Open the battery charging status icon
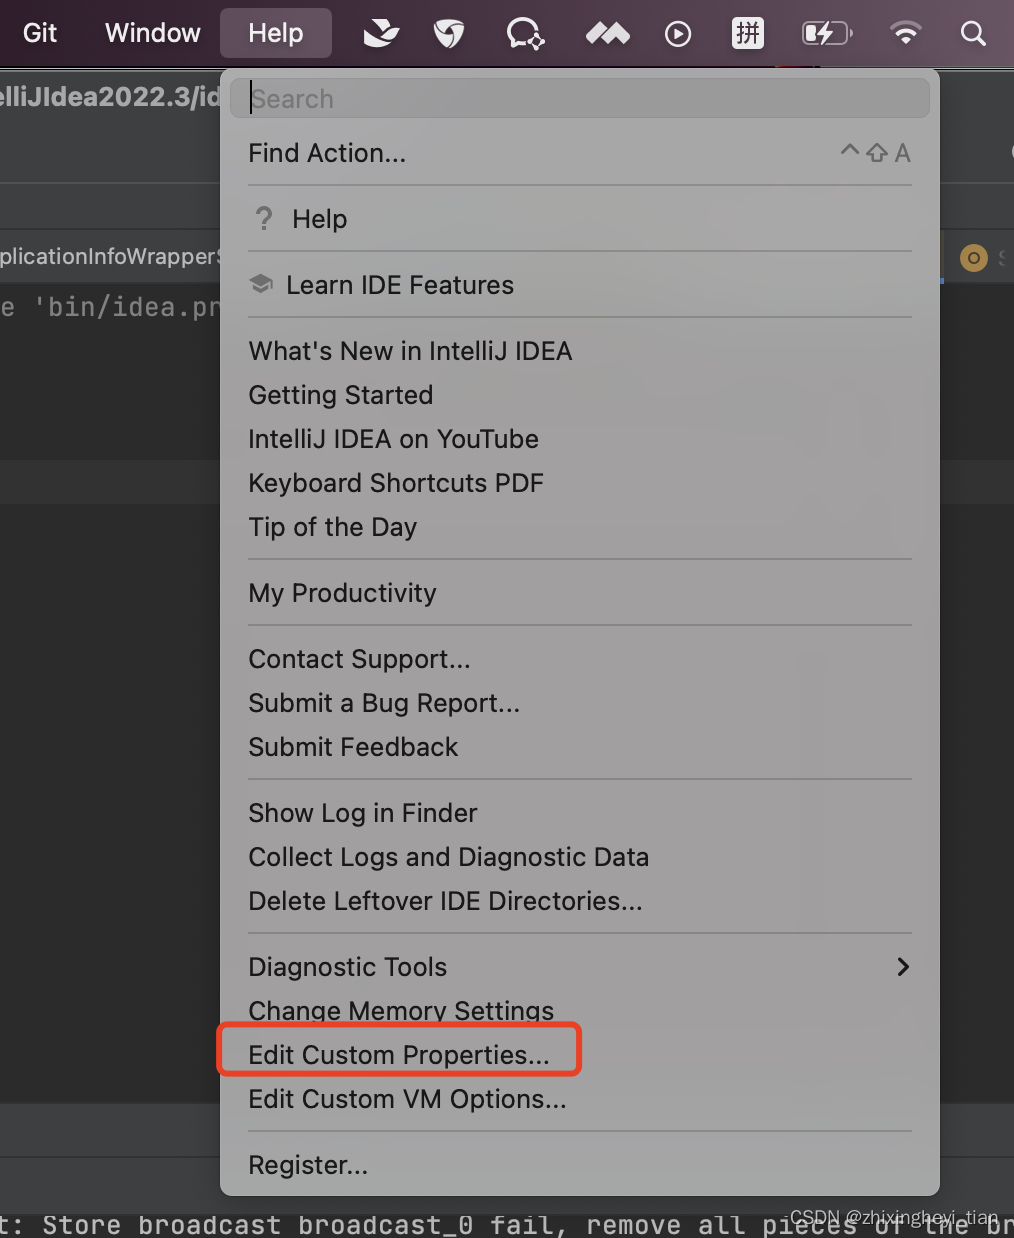The image size is (1014, 1238). (827, 34)
